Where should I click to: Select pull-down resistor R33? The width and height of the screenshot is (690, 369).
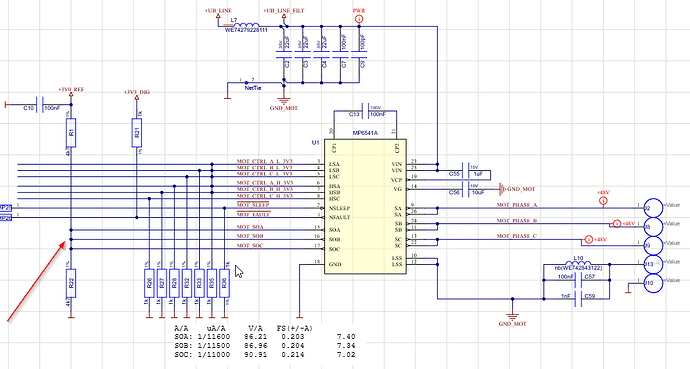(199, 283)
